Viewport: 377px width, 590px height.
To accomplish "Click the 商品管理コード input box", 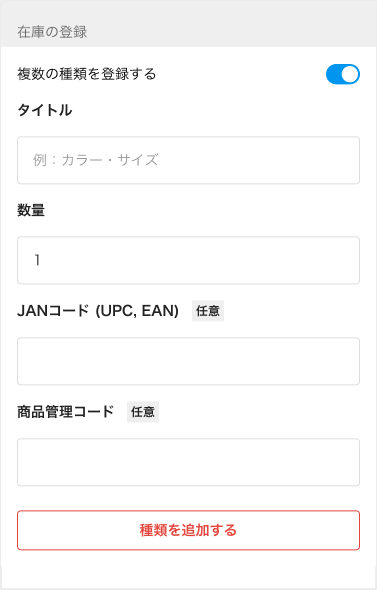I will pyautogui.click(x=188, y=462).
